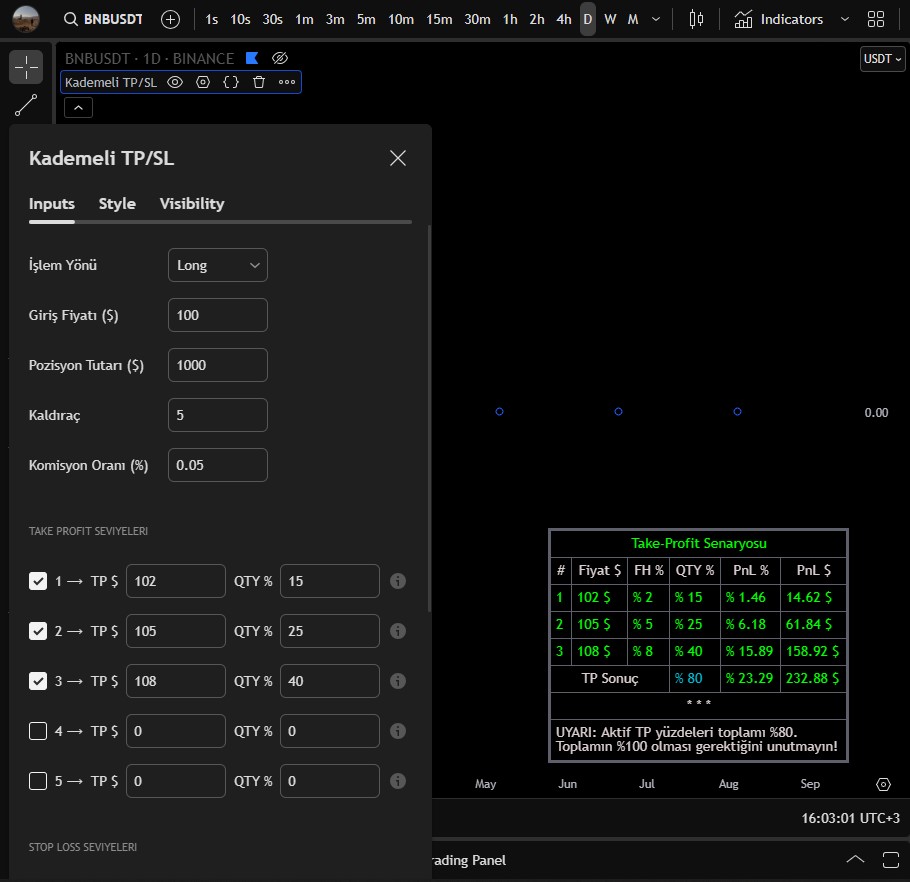Click the settings dialog vertical scrollbar
The image size is (910, 882).
tap(429, 418)
